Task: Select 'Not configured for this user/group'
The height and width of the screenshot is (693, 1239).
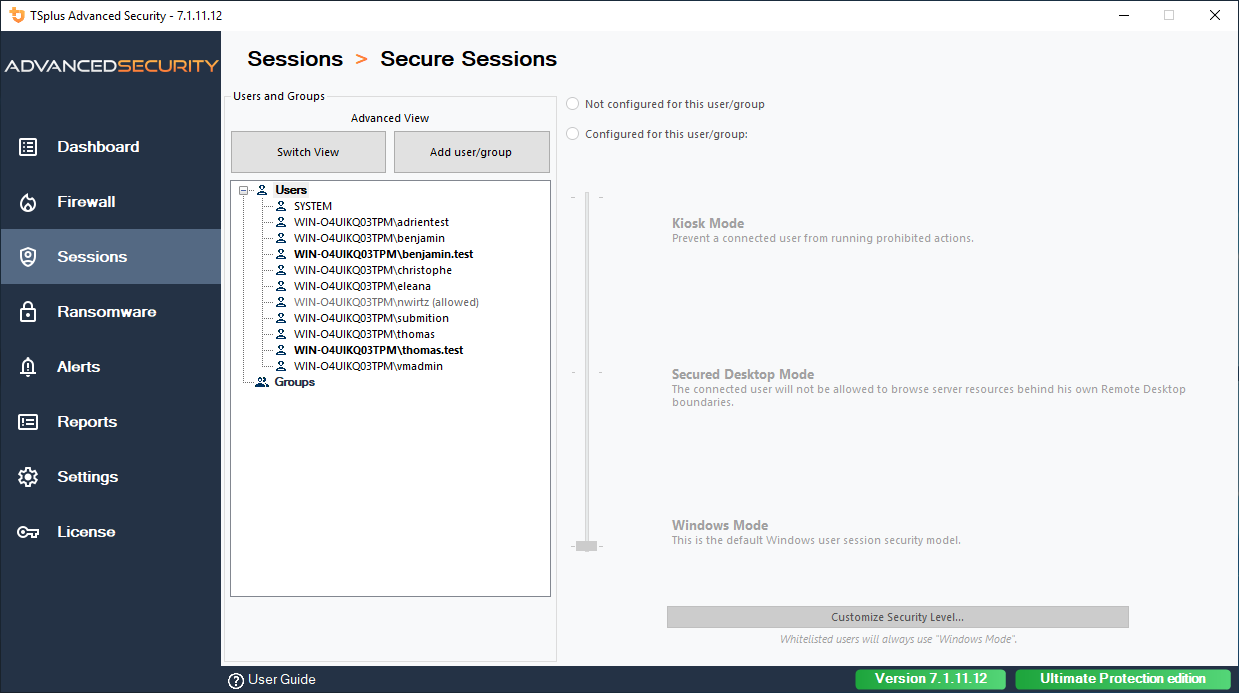Action: [x=571, y=103]
